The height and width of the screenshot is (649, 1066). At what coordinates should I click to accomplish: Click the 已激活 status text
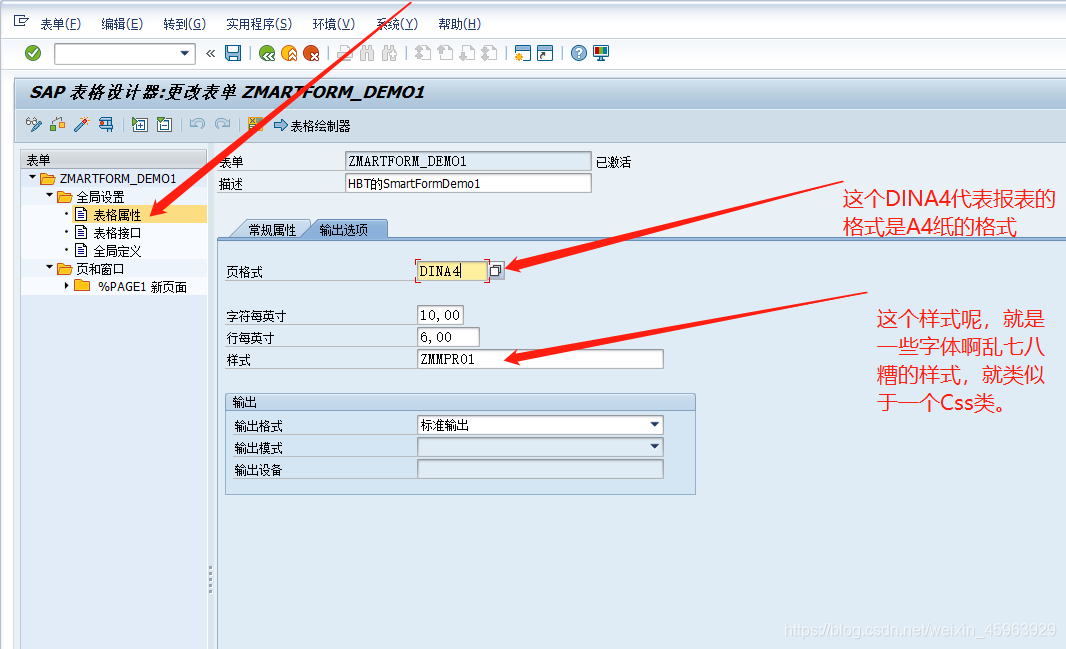(613, 162)
